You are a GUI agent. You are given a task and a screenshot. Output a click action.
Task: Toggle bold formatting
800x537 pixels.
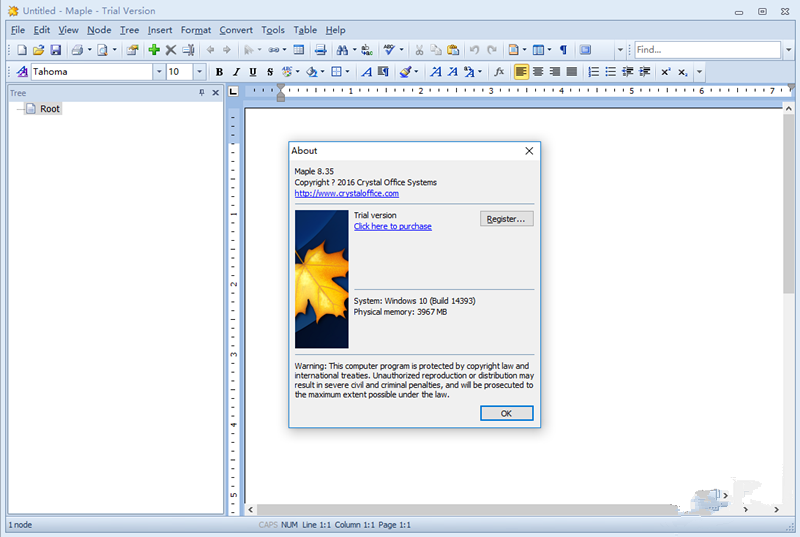(x=219, y=72)
